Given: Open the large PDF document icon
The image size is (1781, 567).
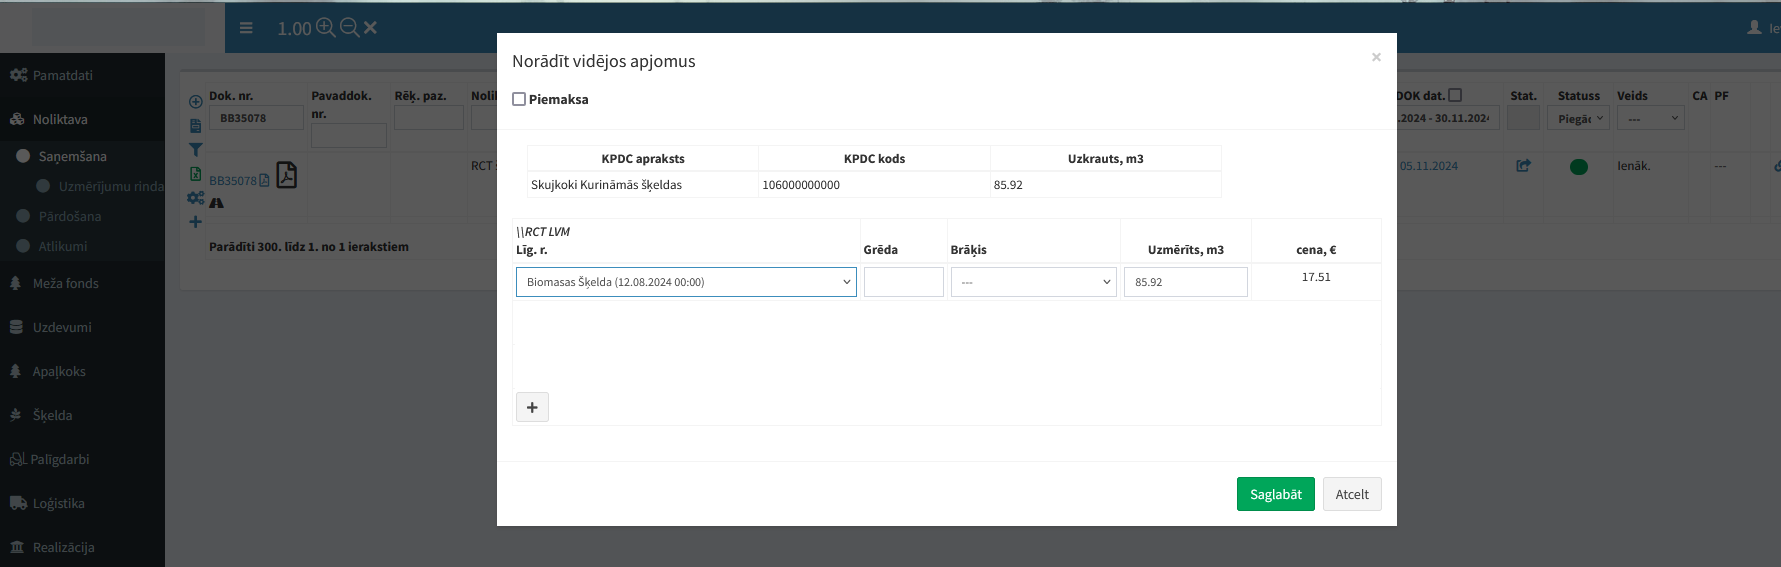Looking at the screenshot, I should tap(287, 175).
